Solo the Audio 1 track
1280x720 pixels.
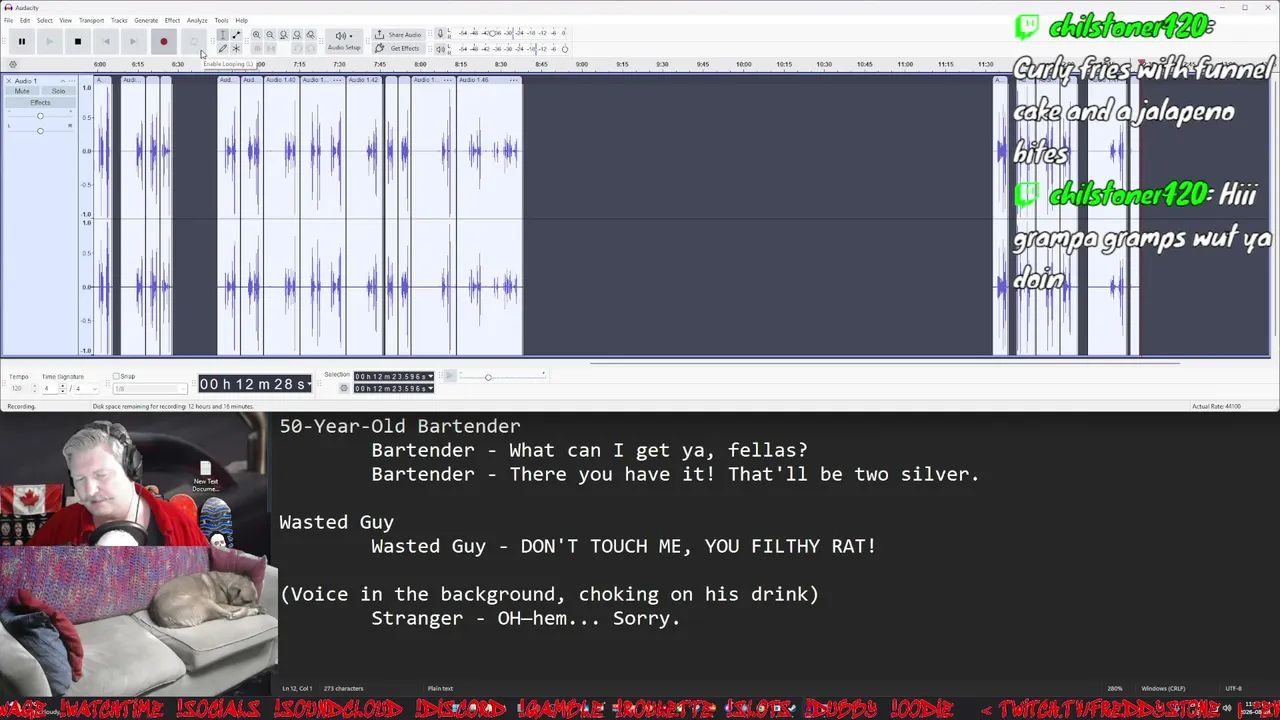[58, 91]
